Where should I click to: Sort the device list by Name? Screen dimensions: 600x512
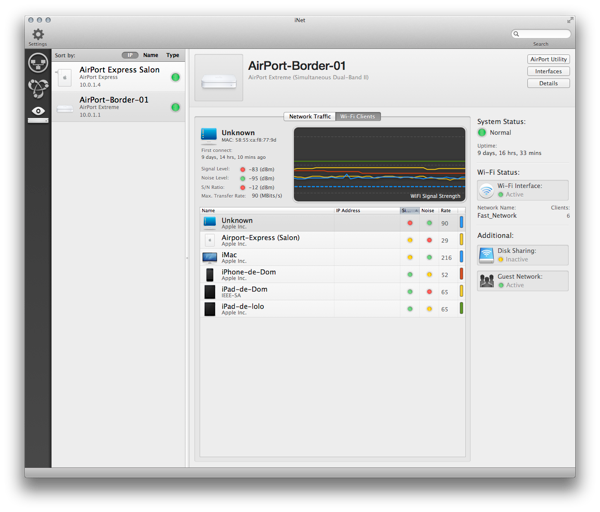[x=151, y=55]
